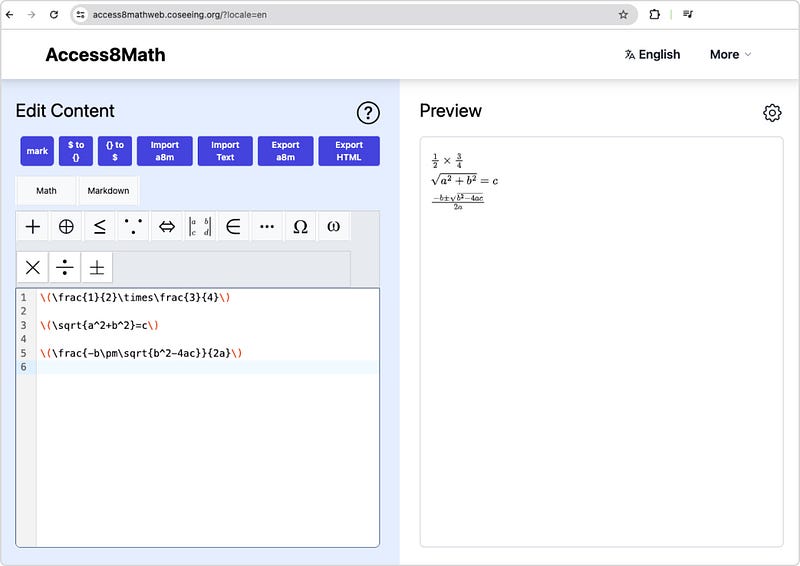The height and width of the screenshot is (566, 800).
Task: Click Export a8m button
Action: tap(286, 151)
